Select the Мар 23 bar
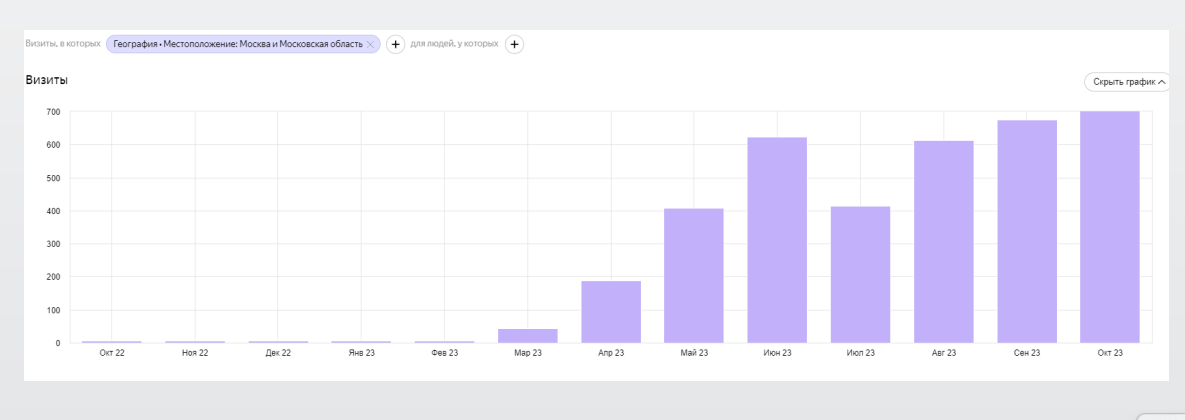 pos(528,336)
